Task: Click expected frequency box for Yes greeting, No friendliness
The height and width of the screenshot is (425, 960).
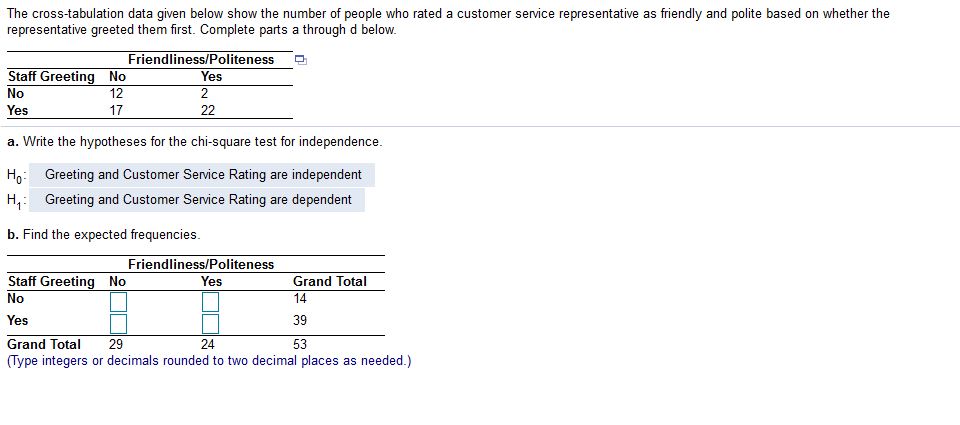Action: point(118,323)
